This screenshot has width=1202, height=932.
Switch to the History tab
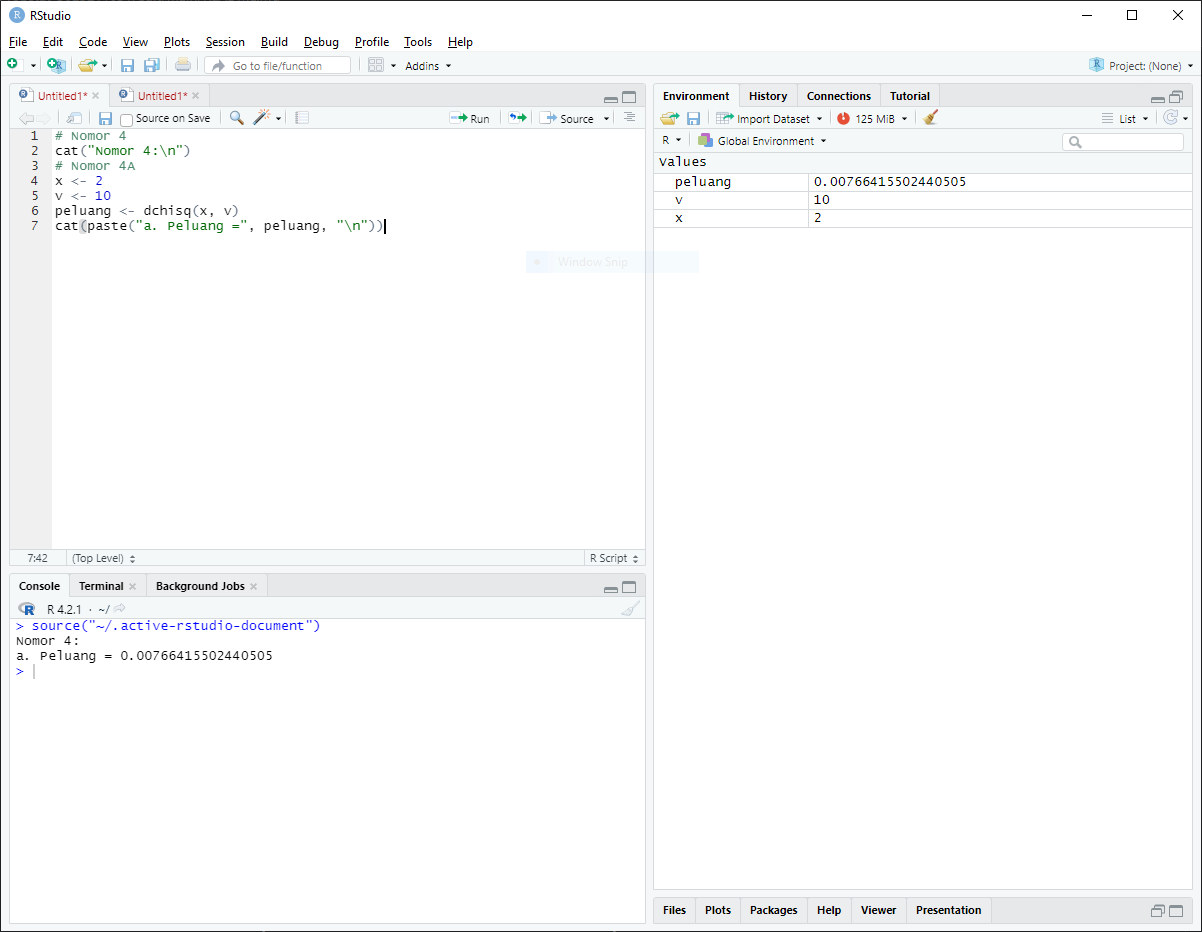tap(767, 95)
